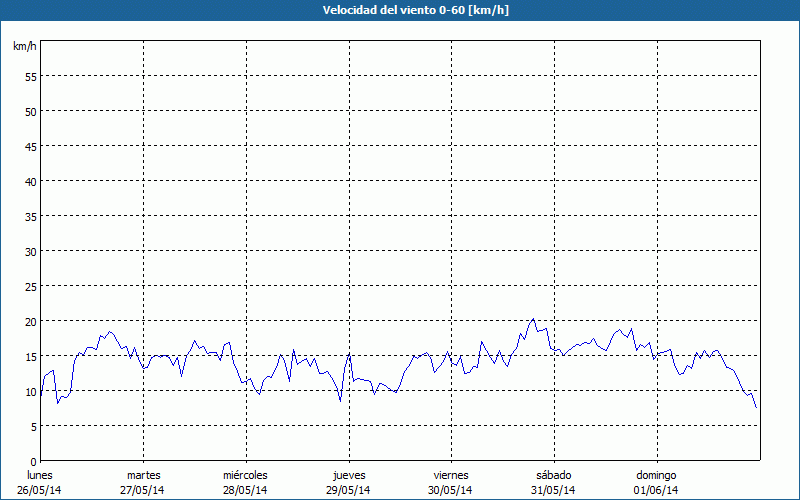800x500 pixels.
Task: Click the date 26/05/14 on the axis
Action: [40, 490]
